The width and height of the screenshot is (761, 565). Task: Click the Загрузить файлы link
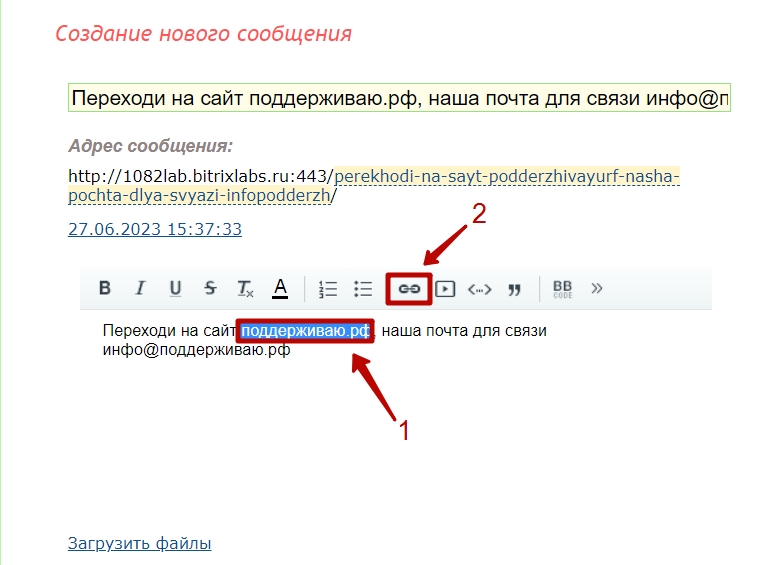tap(139, 544)
